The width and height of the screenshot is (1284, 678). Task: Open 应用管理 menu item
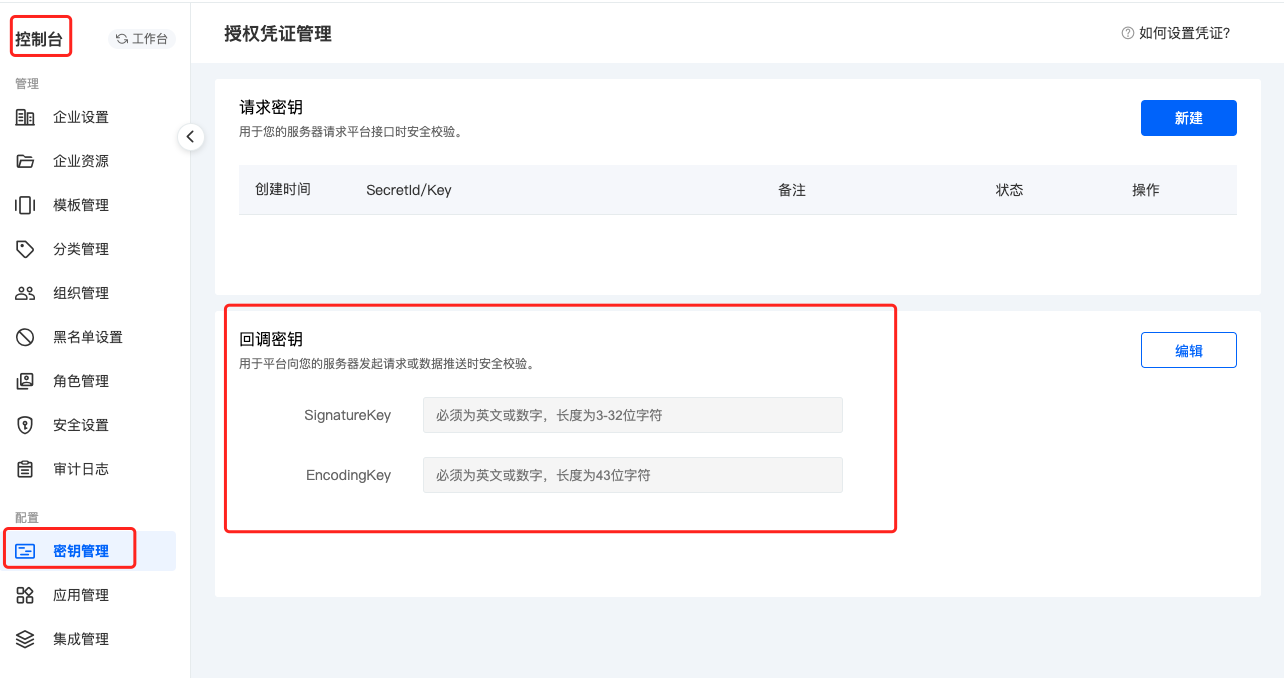(80, 595)
